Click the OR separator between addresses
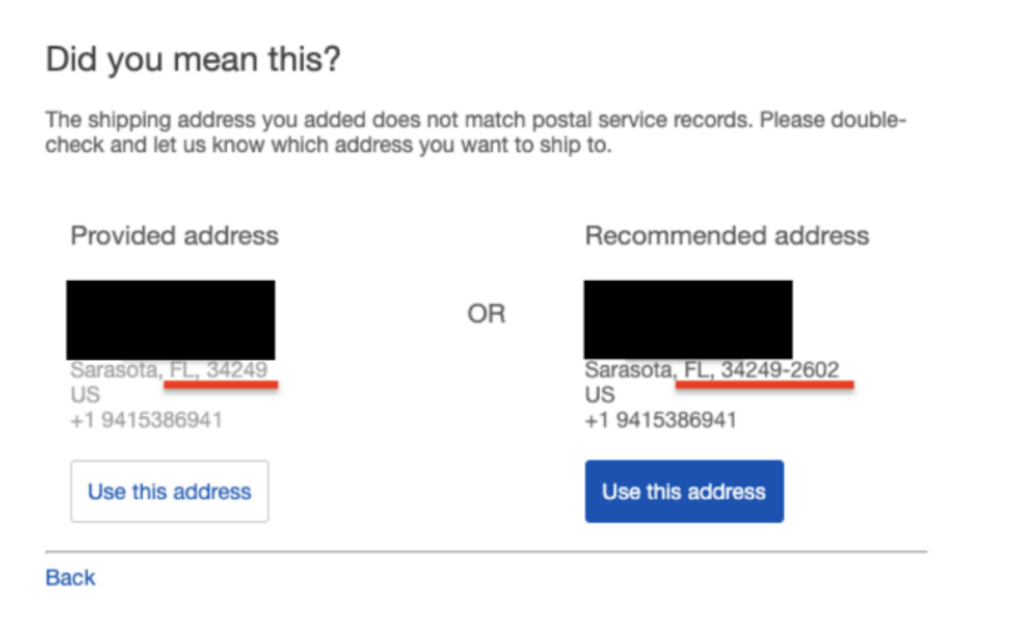The height and width of the screenshot is (642, 1024). click(x=486, y=314)
